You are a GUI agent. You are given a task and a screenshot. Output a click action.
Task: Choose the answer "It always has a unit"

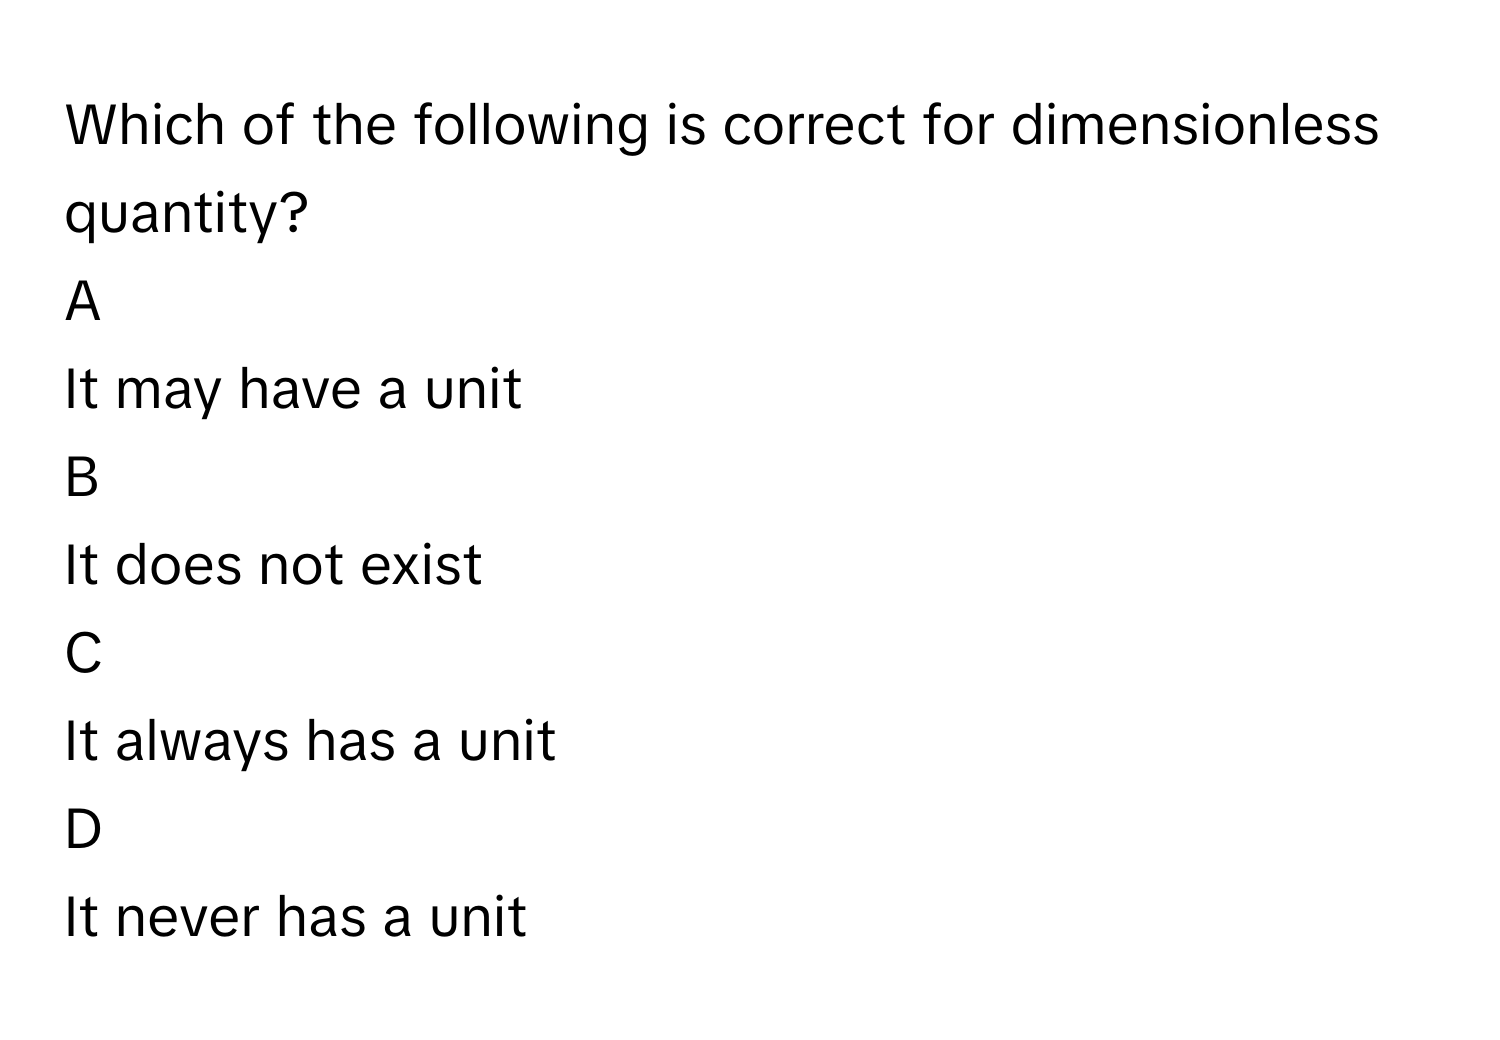[x=309, y=742]
